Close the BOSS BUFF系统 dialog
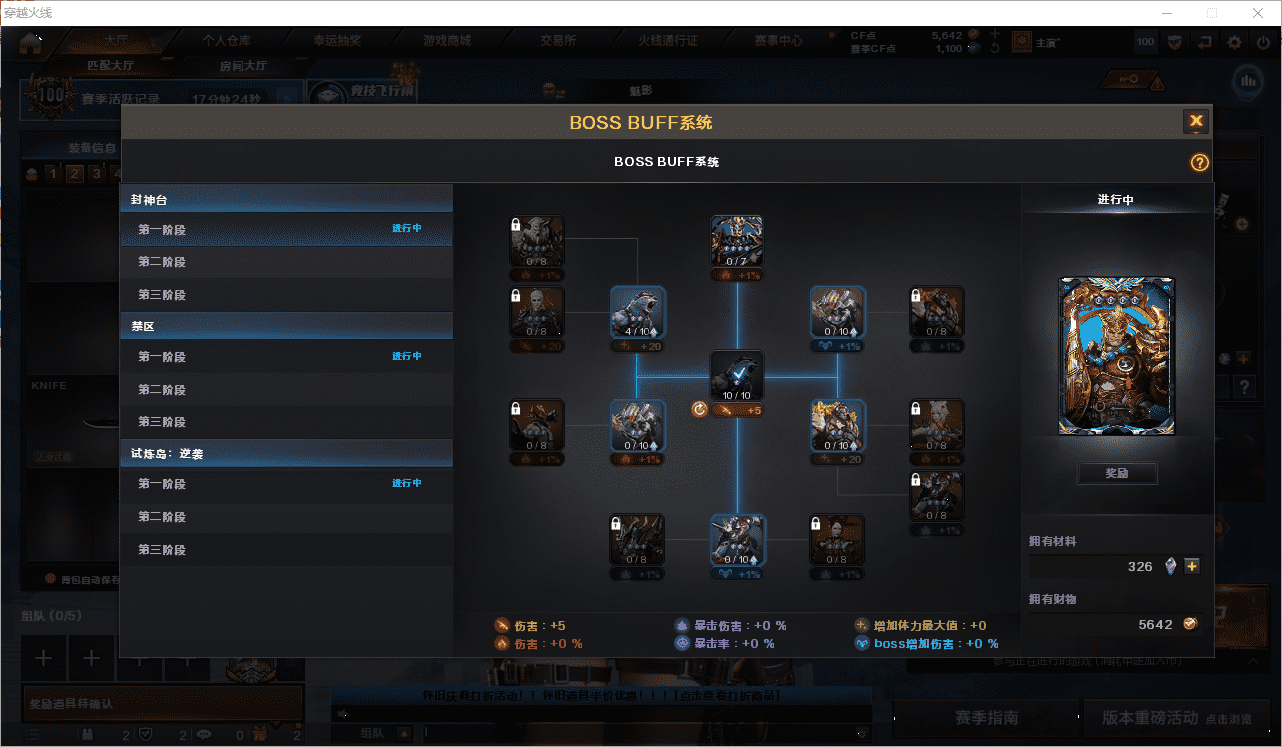1282x747 pixels. pos(1196,122)
